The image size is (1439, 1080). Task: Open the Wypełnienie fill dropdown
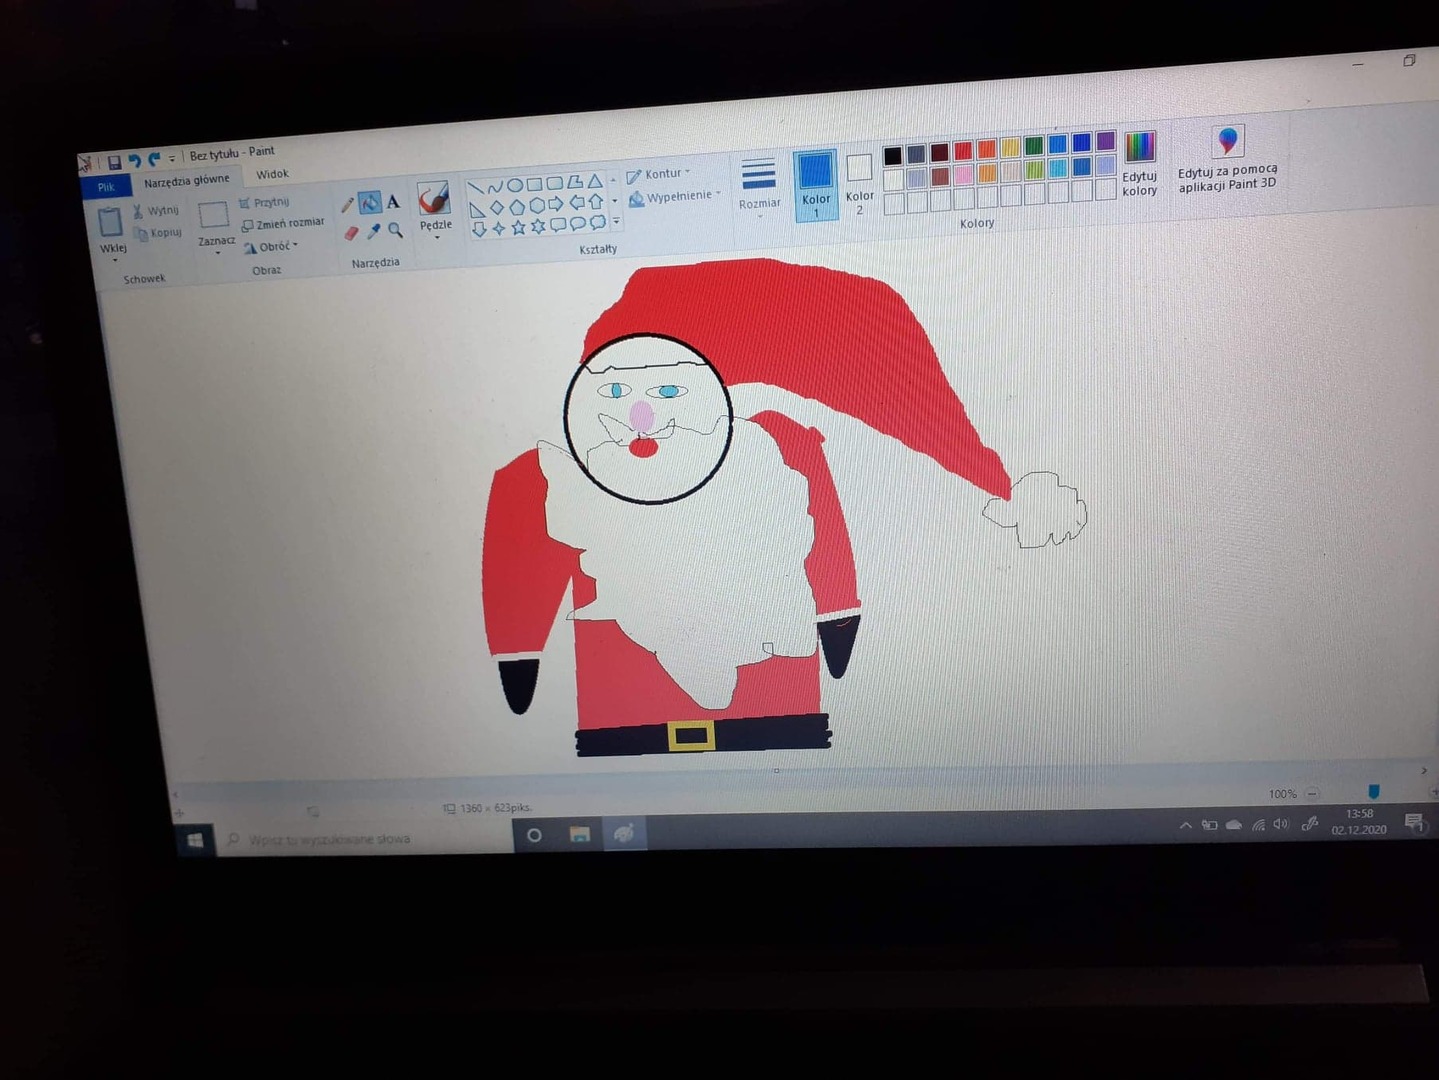pyautogui.click(x=674, y=197)
